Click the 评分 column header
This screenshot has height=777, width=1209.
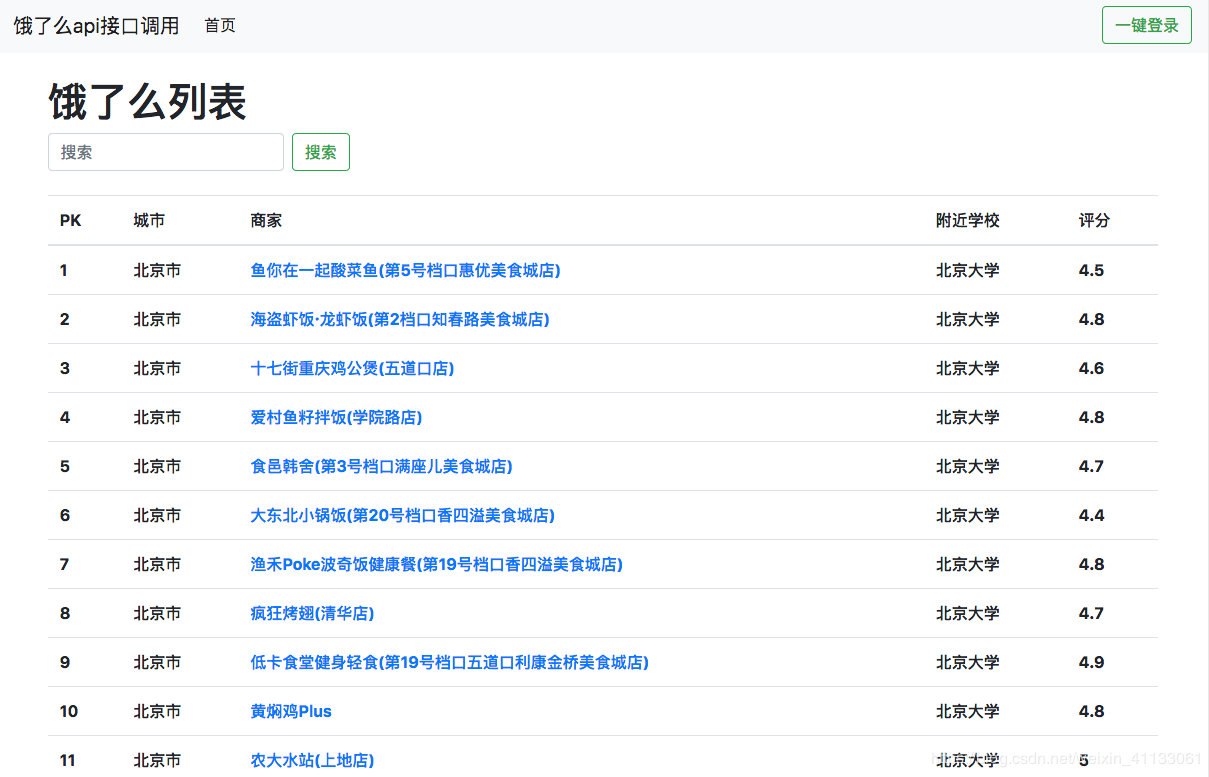tap(1094, 220)
